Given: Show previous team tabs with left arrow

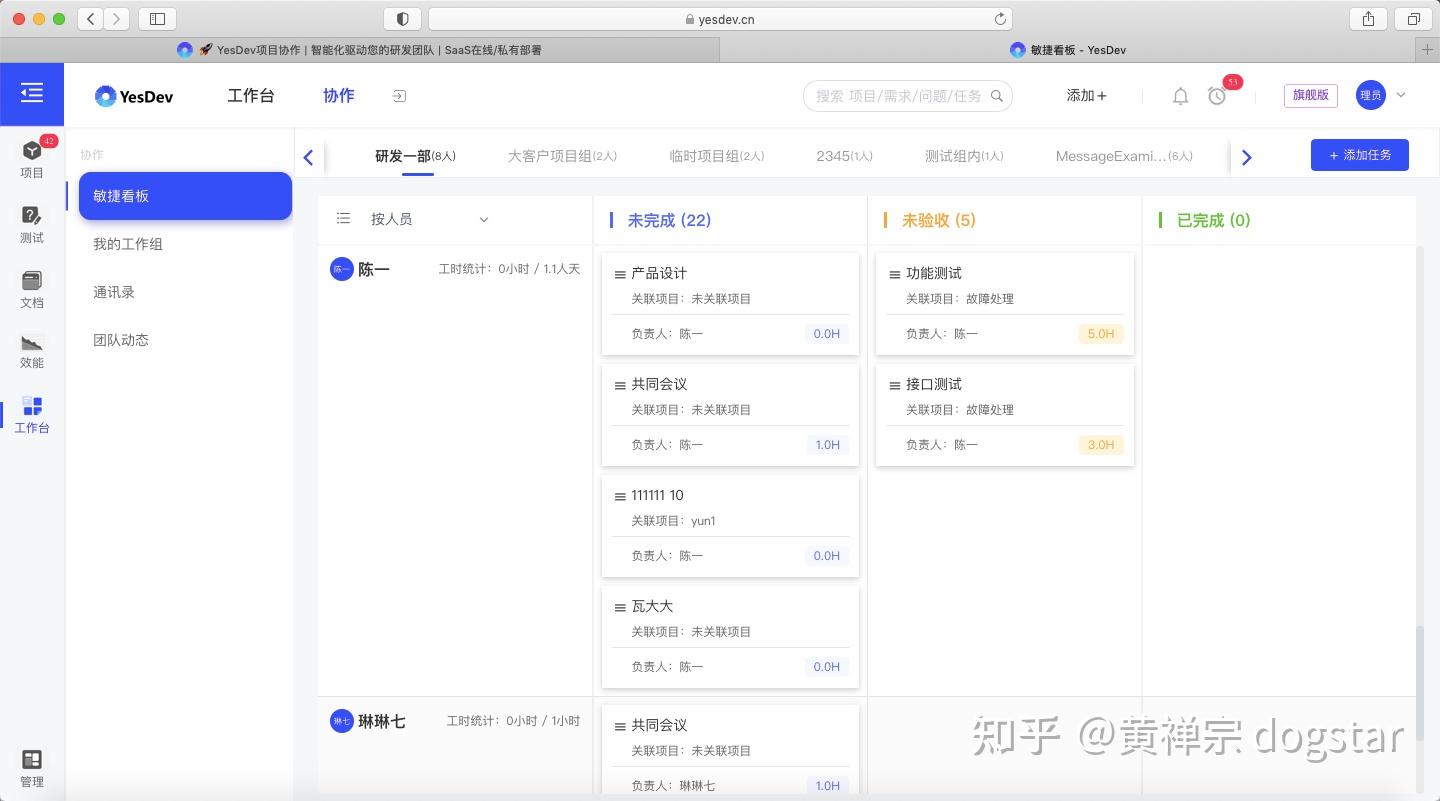Looking at the screenshot, I should [308, 157].
